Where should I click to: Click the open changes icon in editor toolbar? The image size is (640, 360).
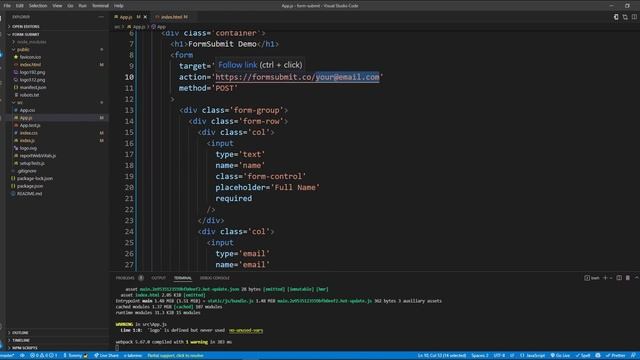(616, 17)
